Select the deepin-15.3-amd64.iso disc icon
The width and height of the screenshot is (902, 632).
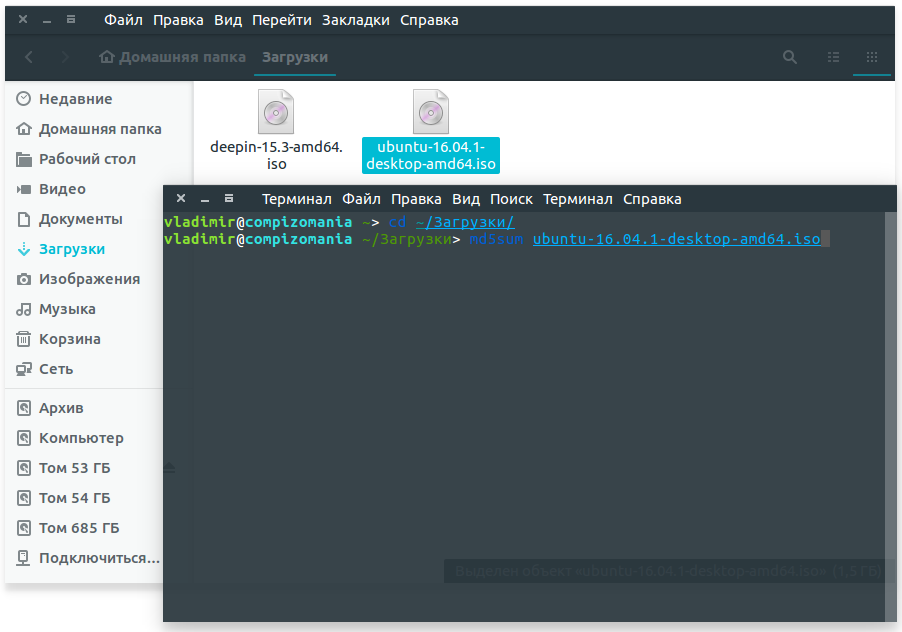(x=276, y=112)
